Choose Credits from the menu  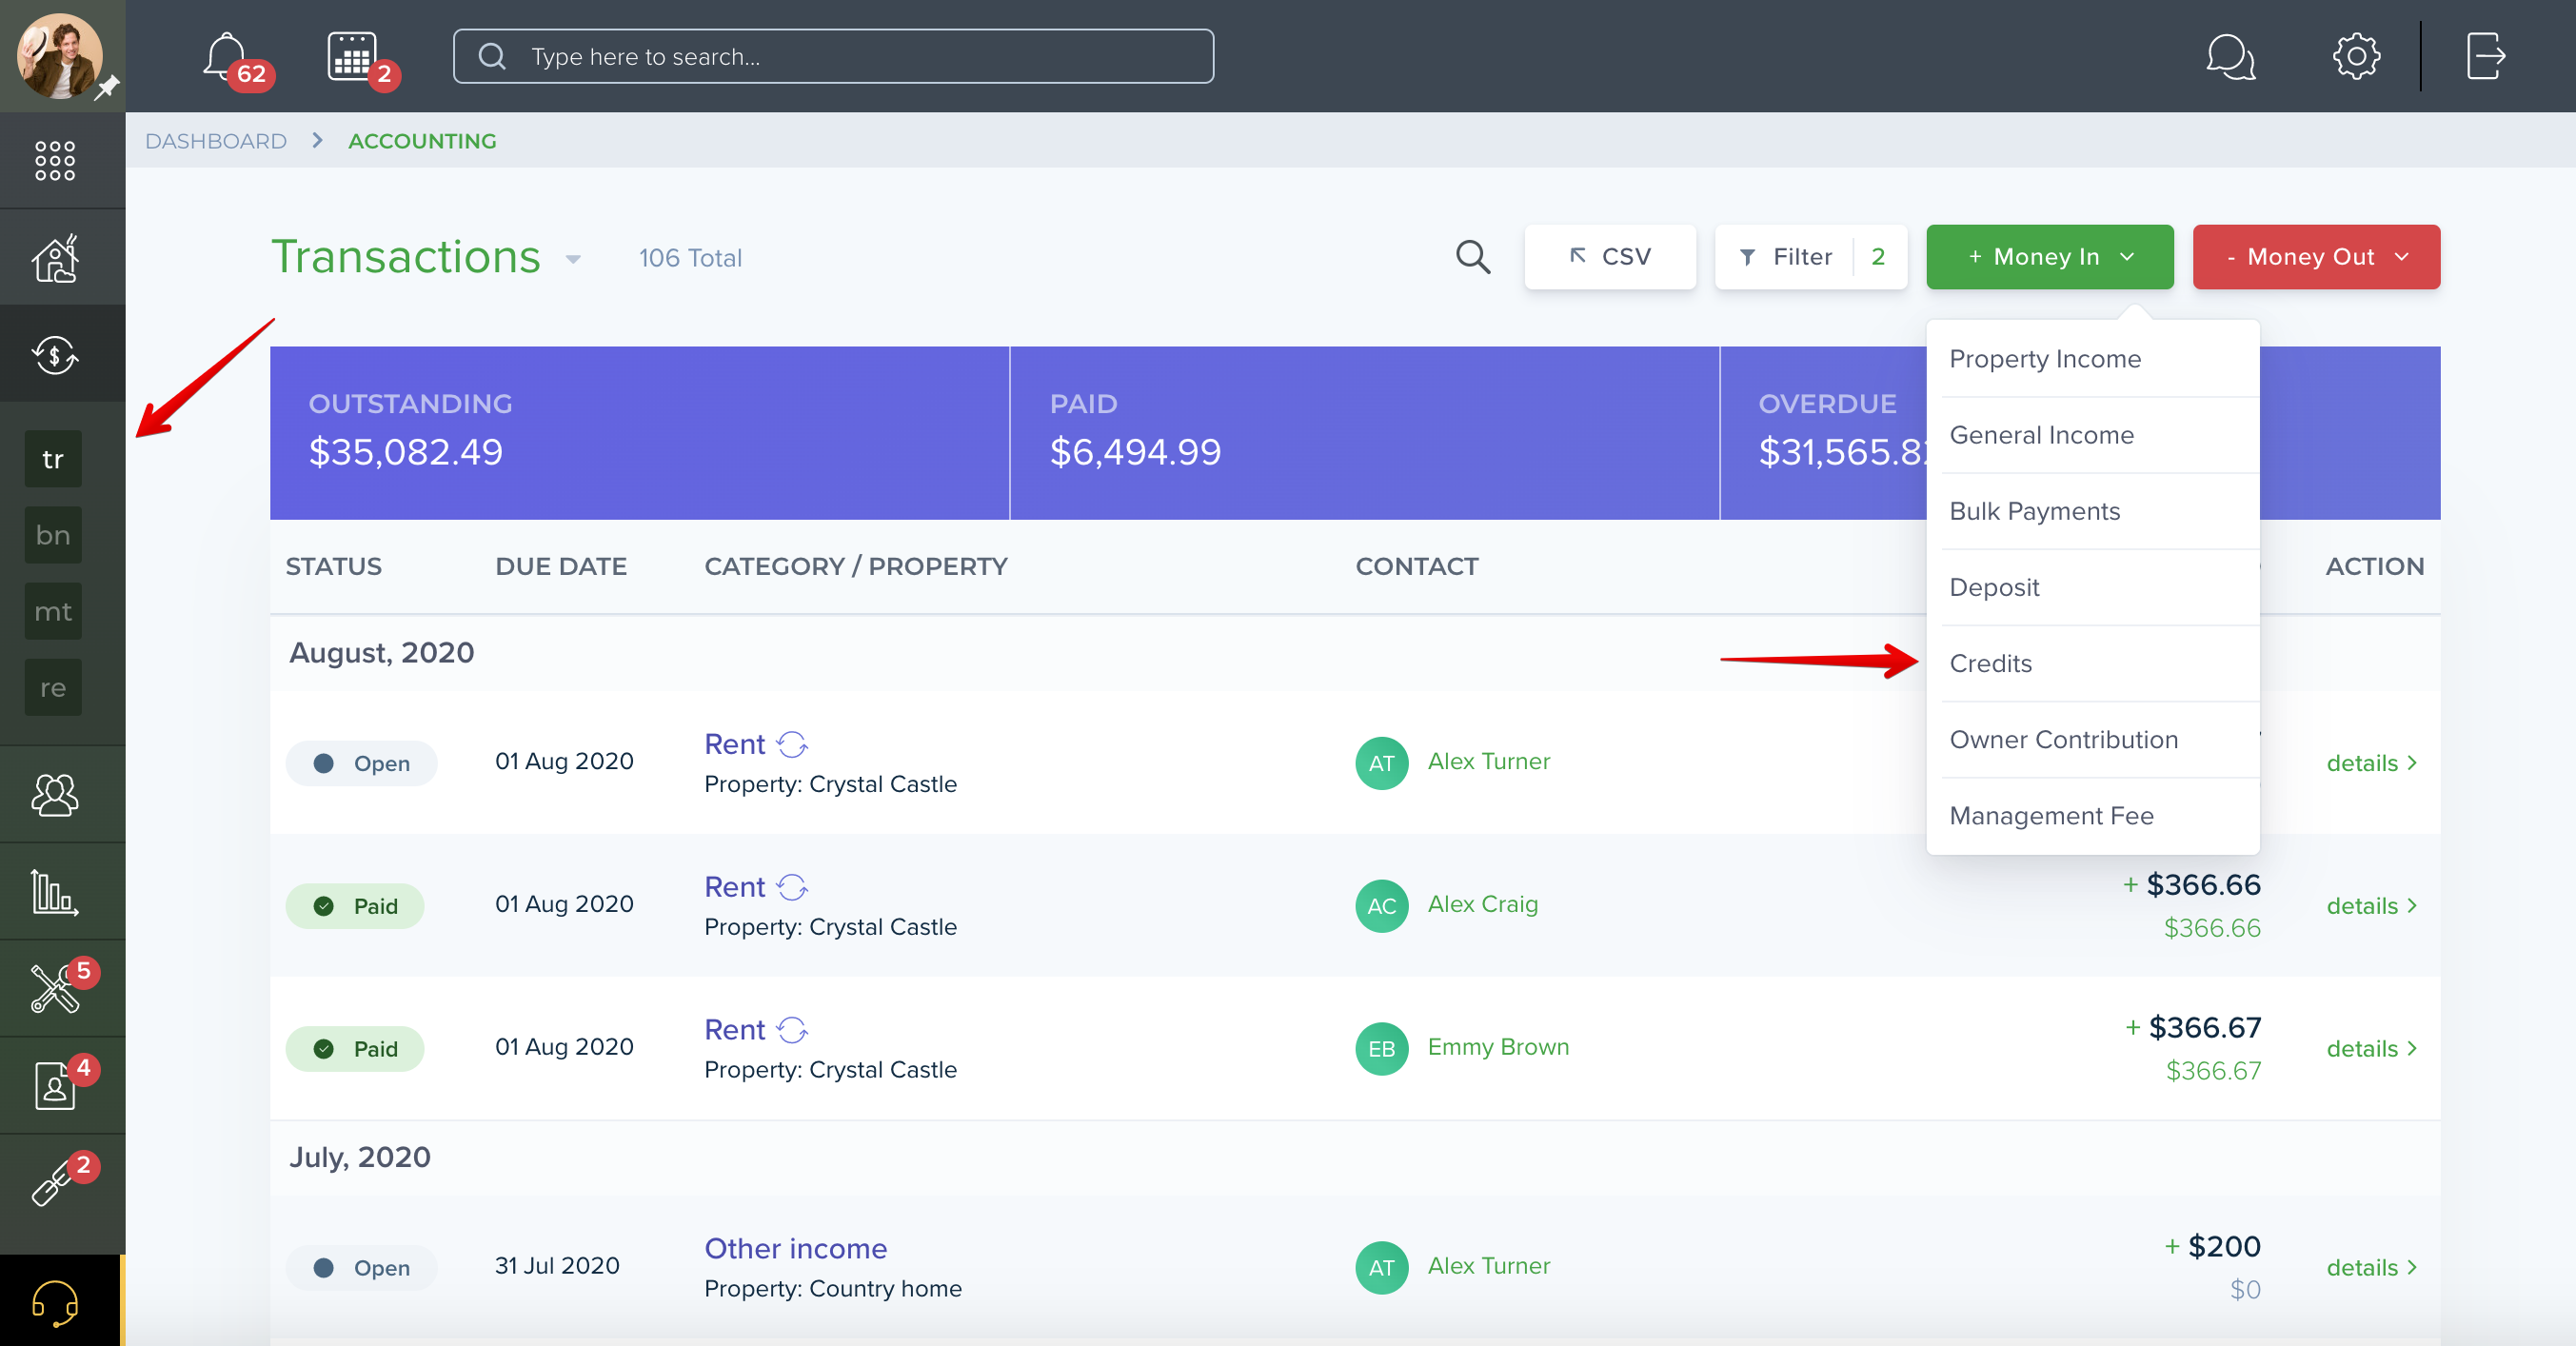click(x=2091, y=663)
